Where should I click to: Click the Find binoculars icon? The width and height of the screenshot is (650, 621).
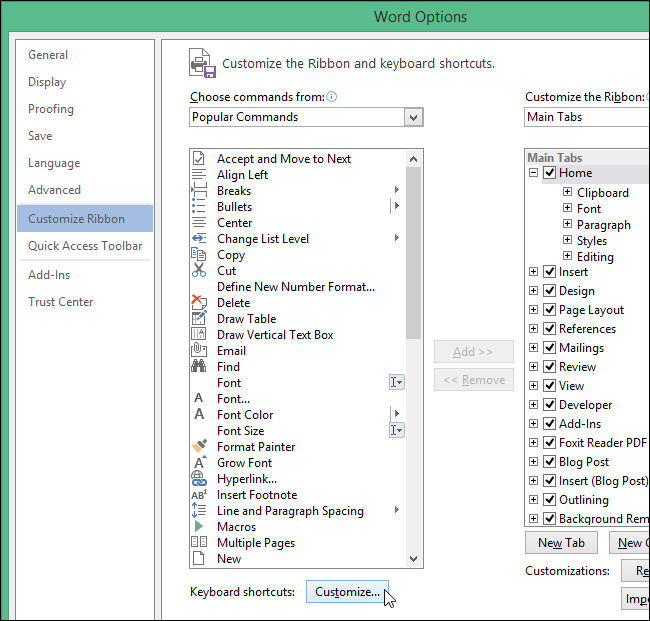point(198,366)
